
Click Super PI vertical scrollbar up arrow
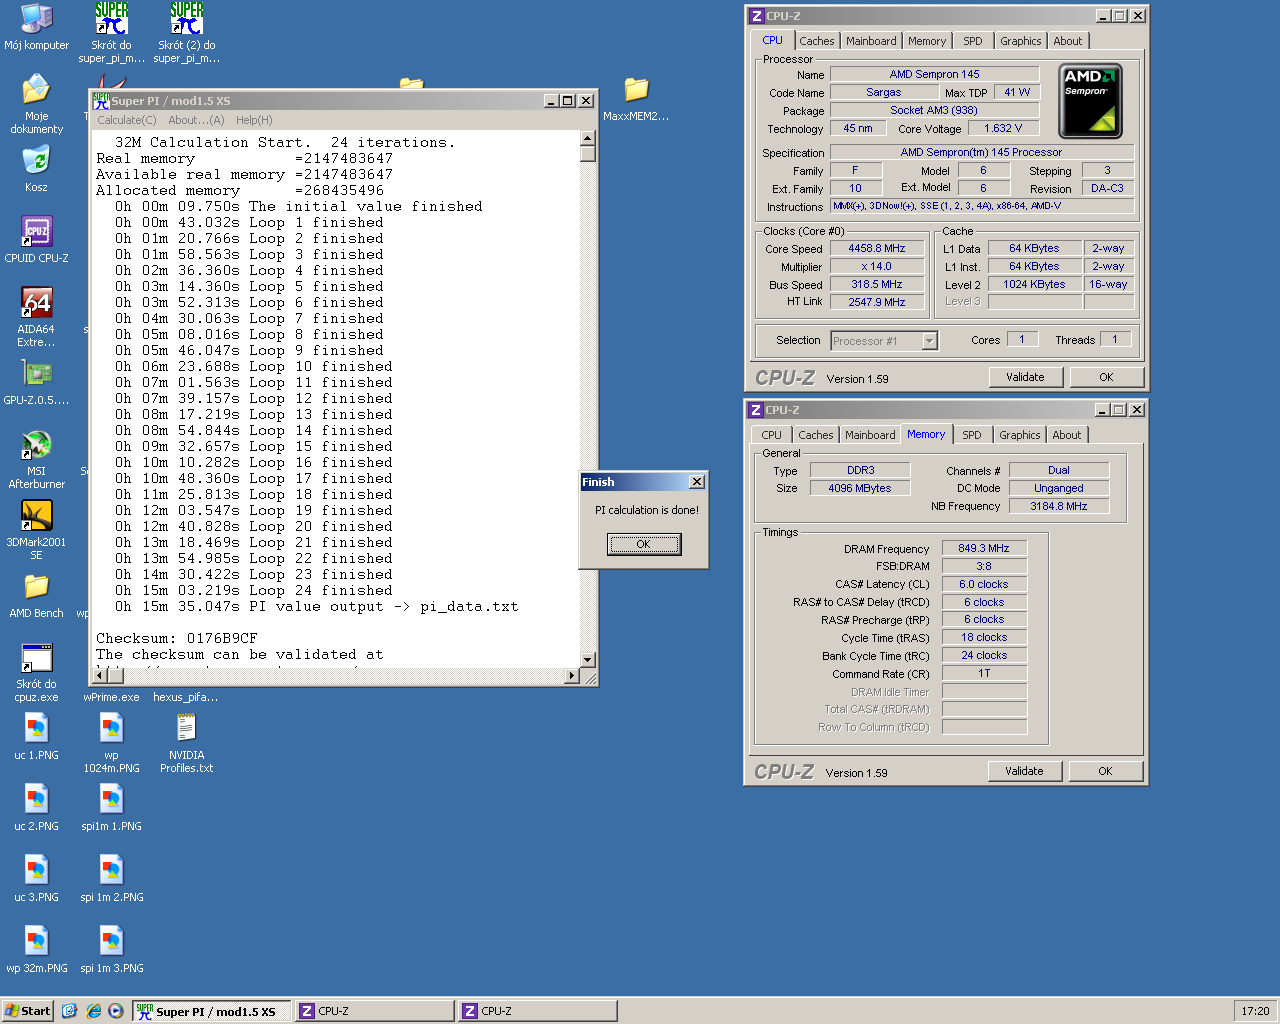pos(588,138)
